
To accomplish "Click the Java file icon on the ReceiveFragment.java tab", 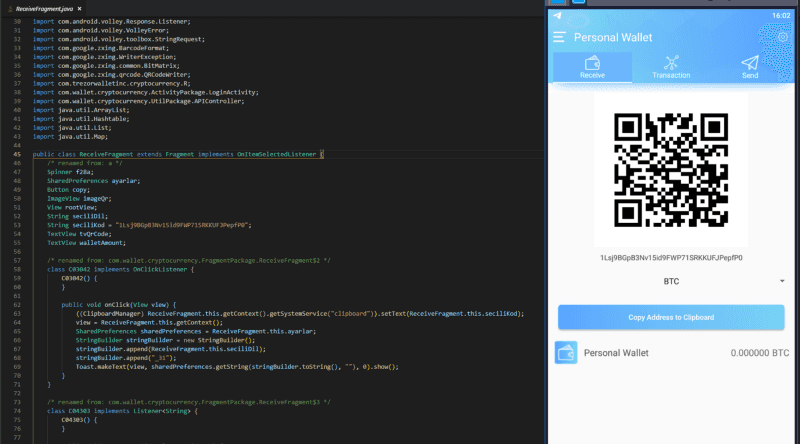I will (10, 9).
